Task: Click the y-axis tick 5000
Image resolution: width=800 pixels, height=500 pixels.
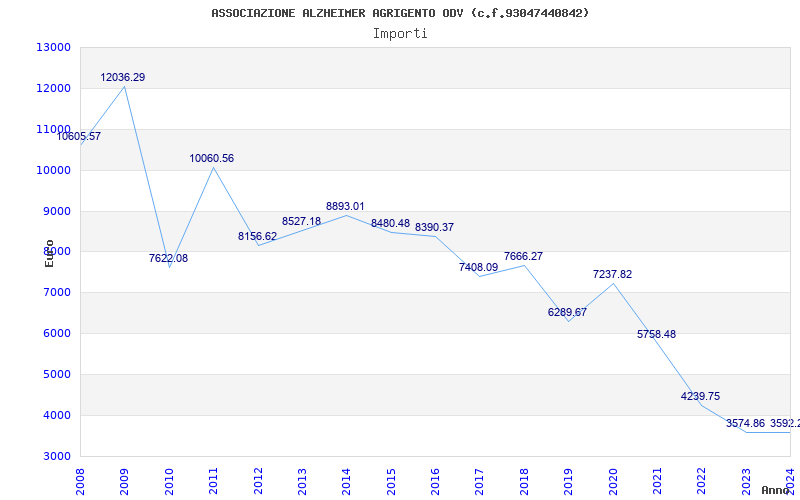Action: [x=56, y=374]
